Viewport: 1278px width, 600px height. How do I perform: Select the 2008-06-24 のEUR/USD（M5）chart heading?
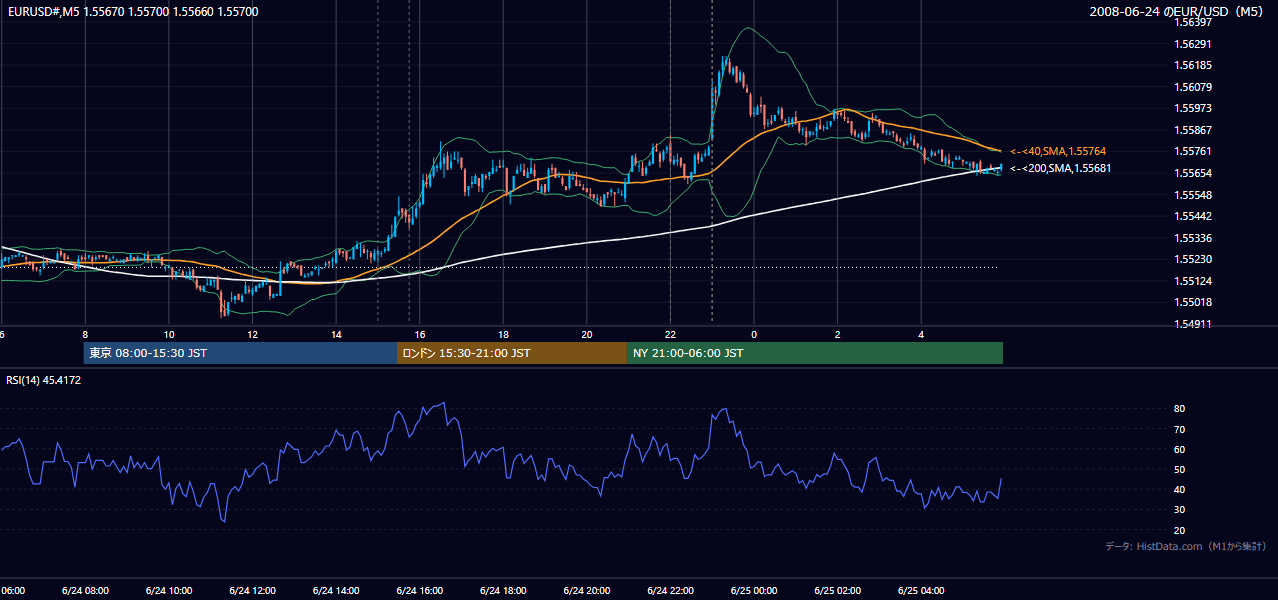click(1176, 11)
